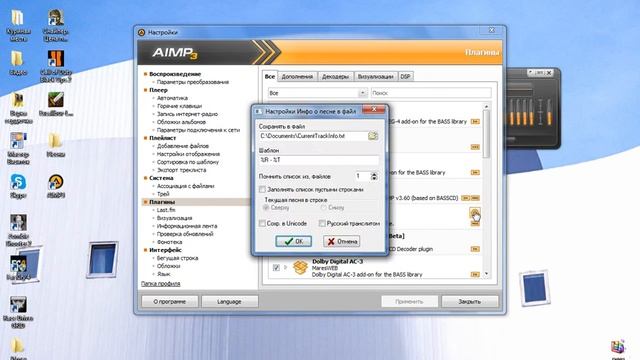Open the 'Трей' settings page
Image resolution: width=640 pixels, height=360 pixels.
pyautogui.click(x=163, y=194)
